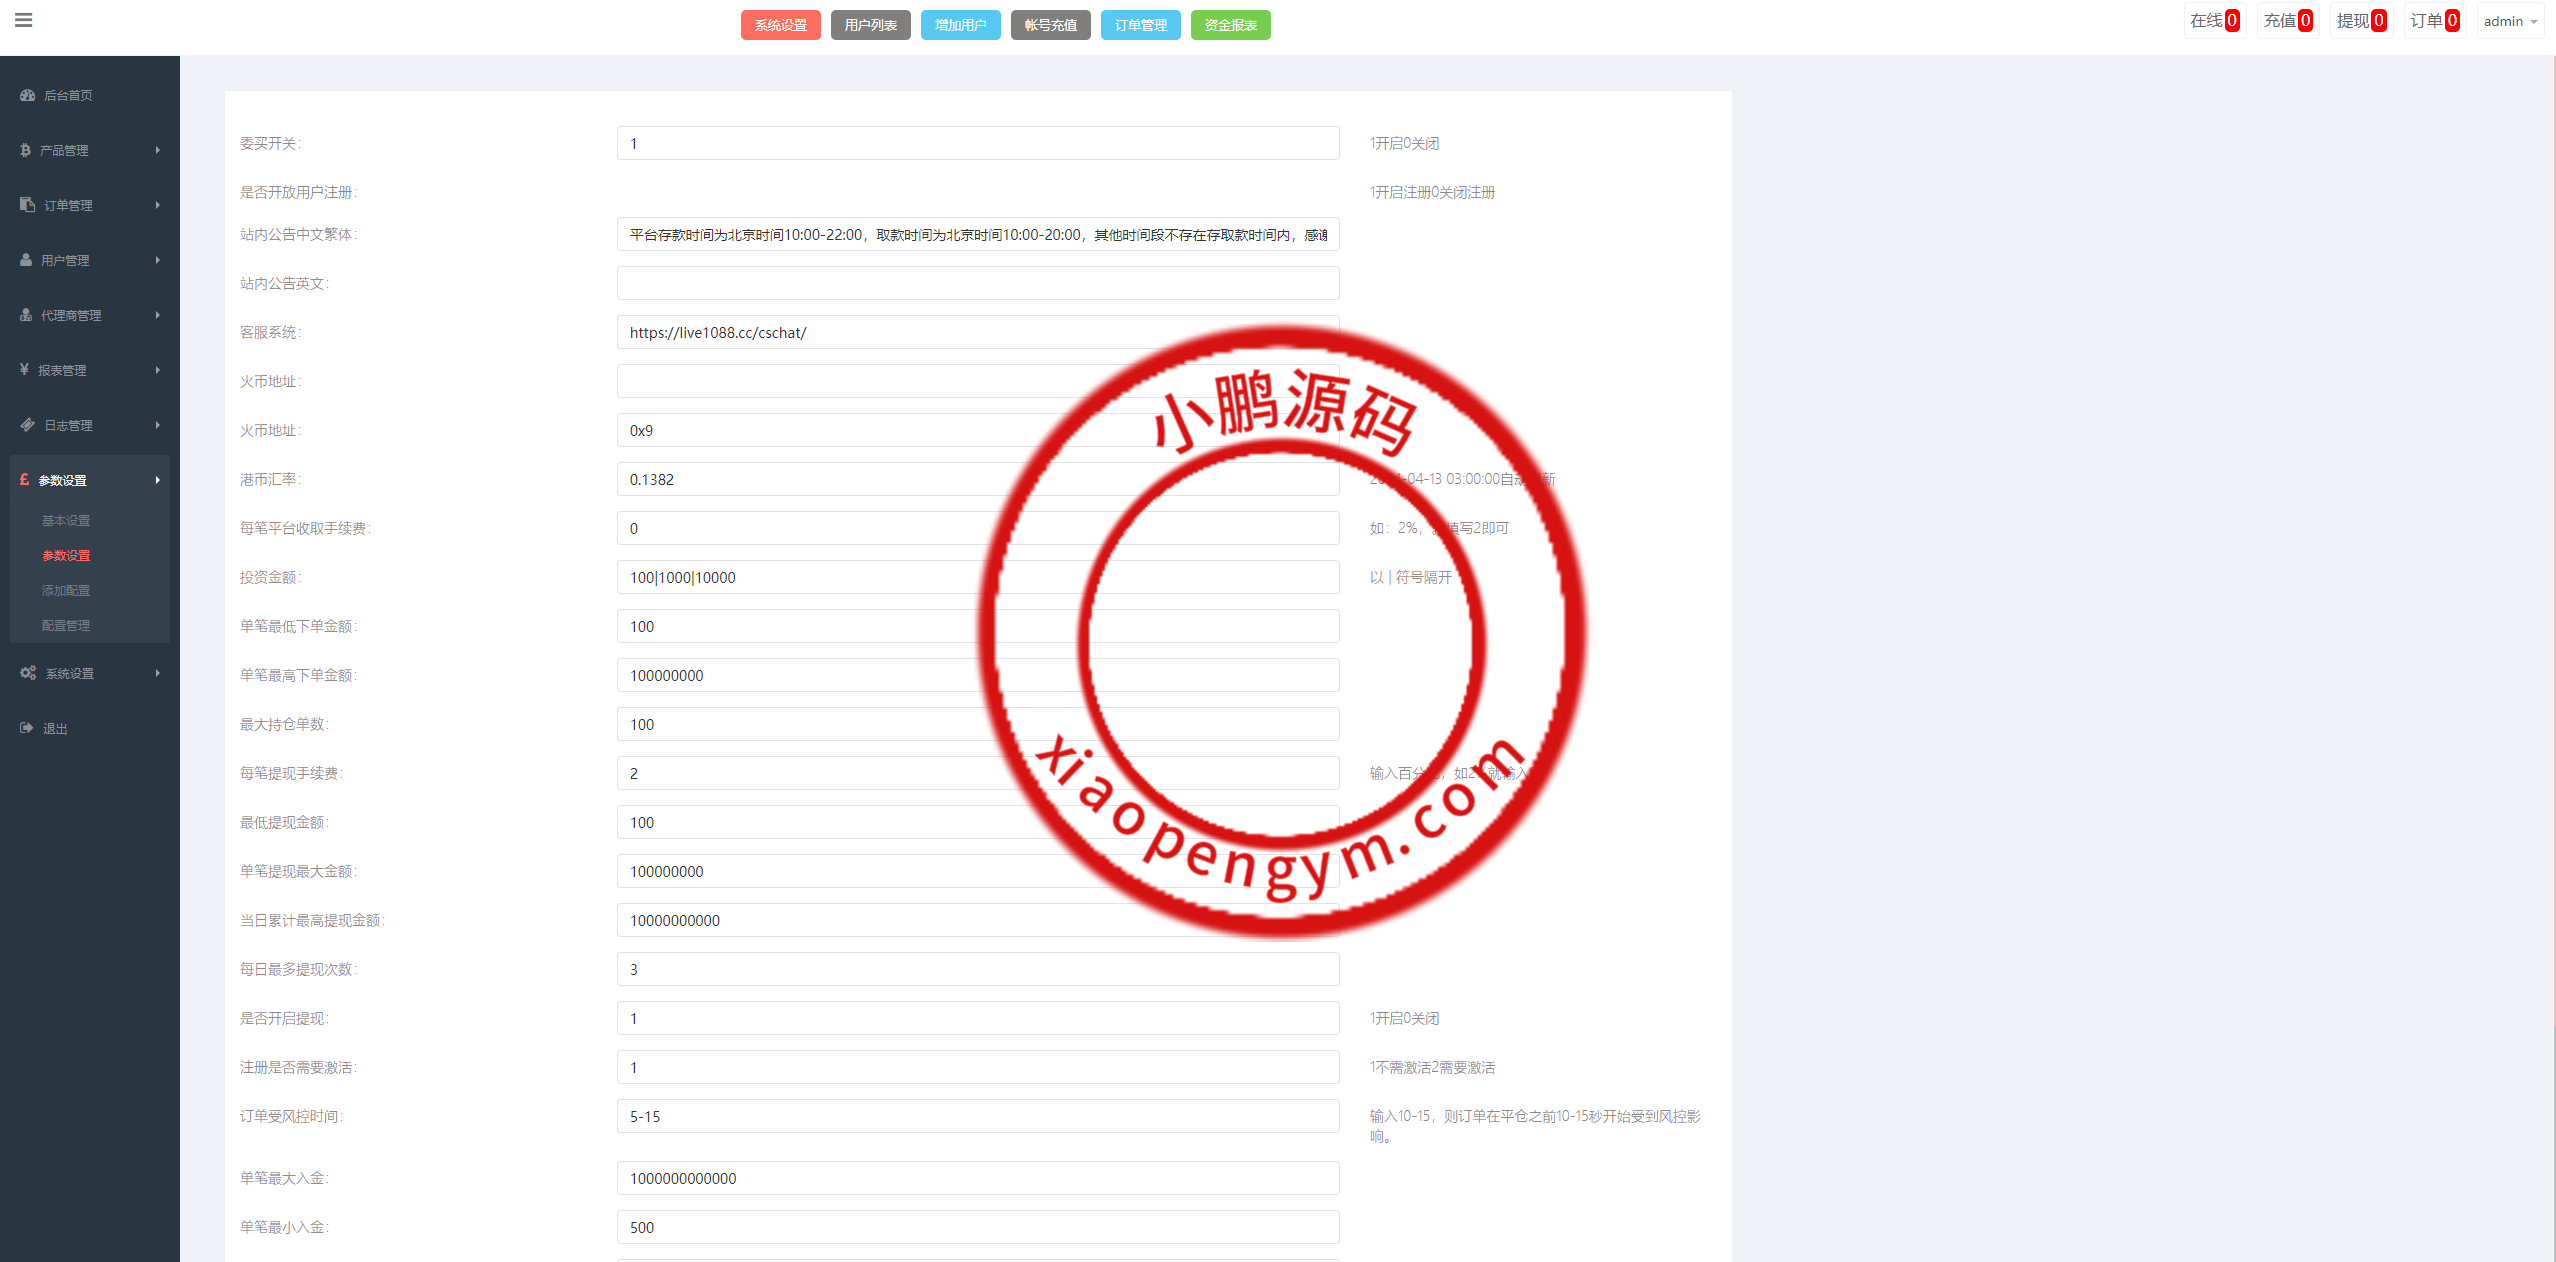Click the 产品管理 bitcoin icon

[x=25, y=150]
